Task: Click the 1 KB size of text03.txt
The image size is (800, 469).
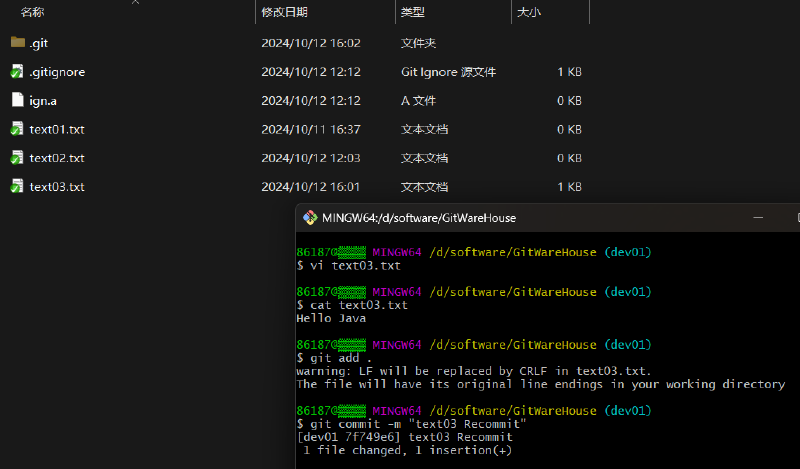Action: coord(569,187)
